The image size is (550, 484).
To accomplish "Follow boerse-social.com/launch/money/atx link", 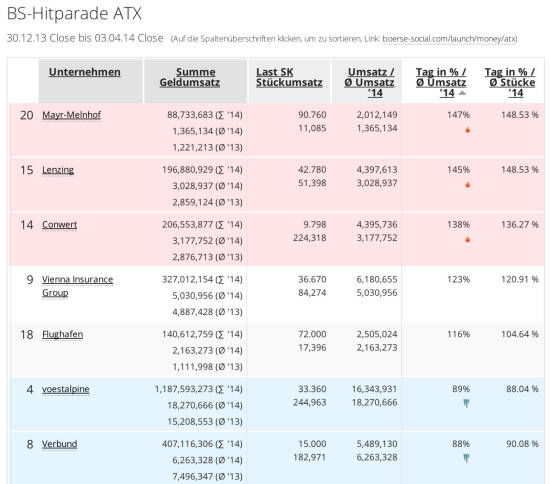I will (450, 39).
